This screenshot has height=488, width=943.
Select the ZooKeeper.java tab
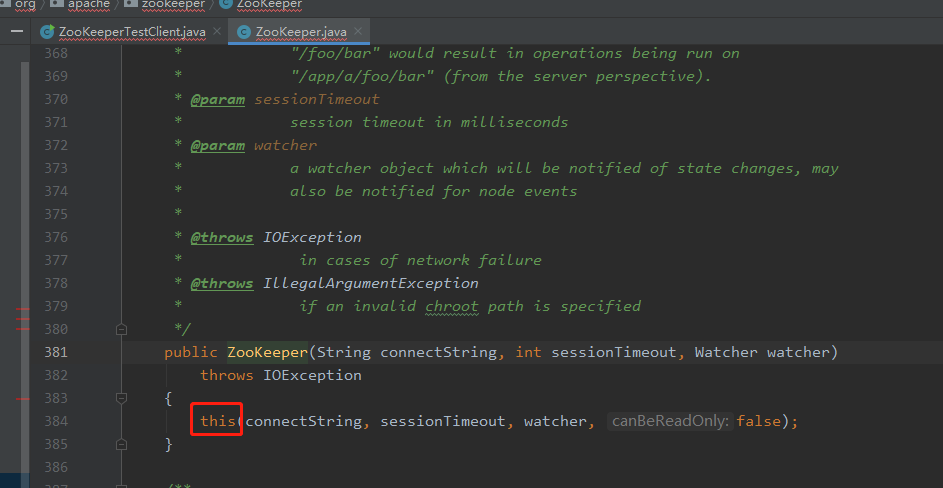(299, 32)
